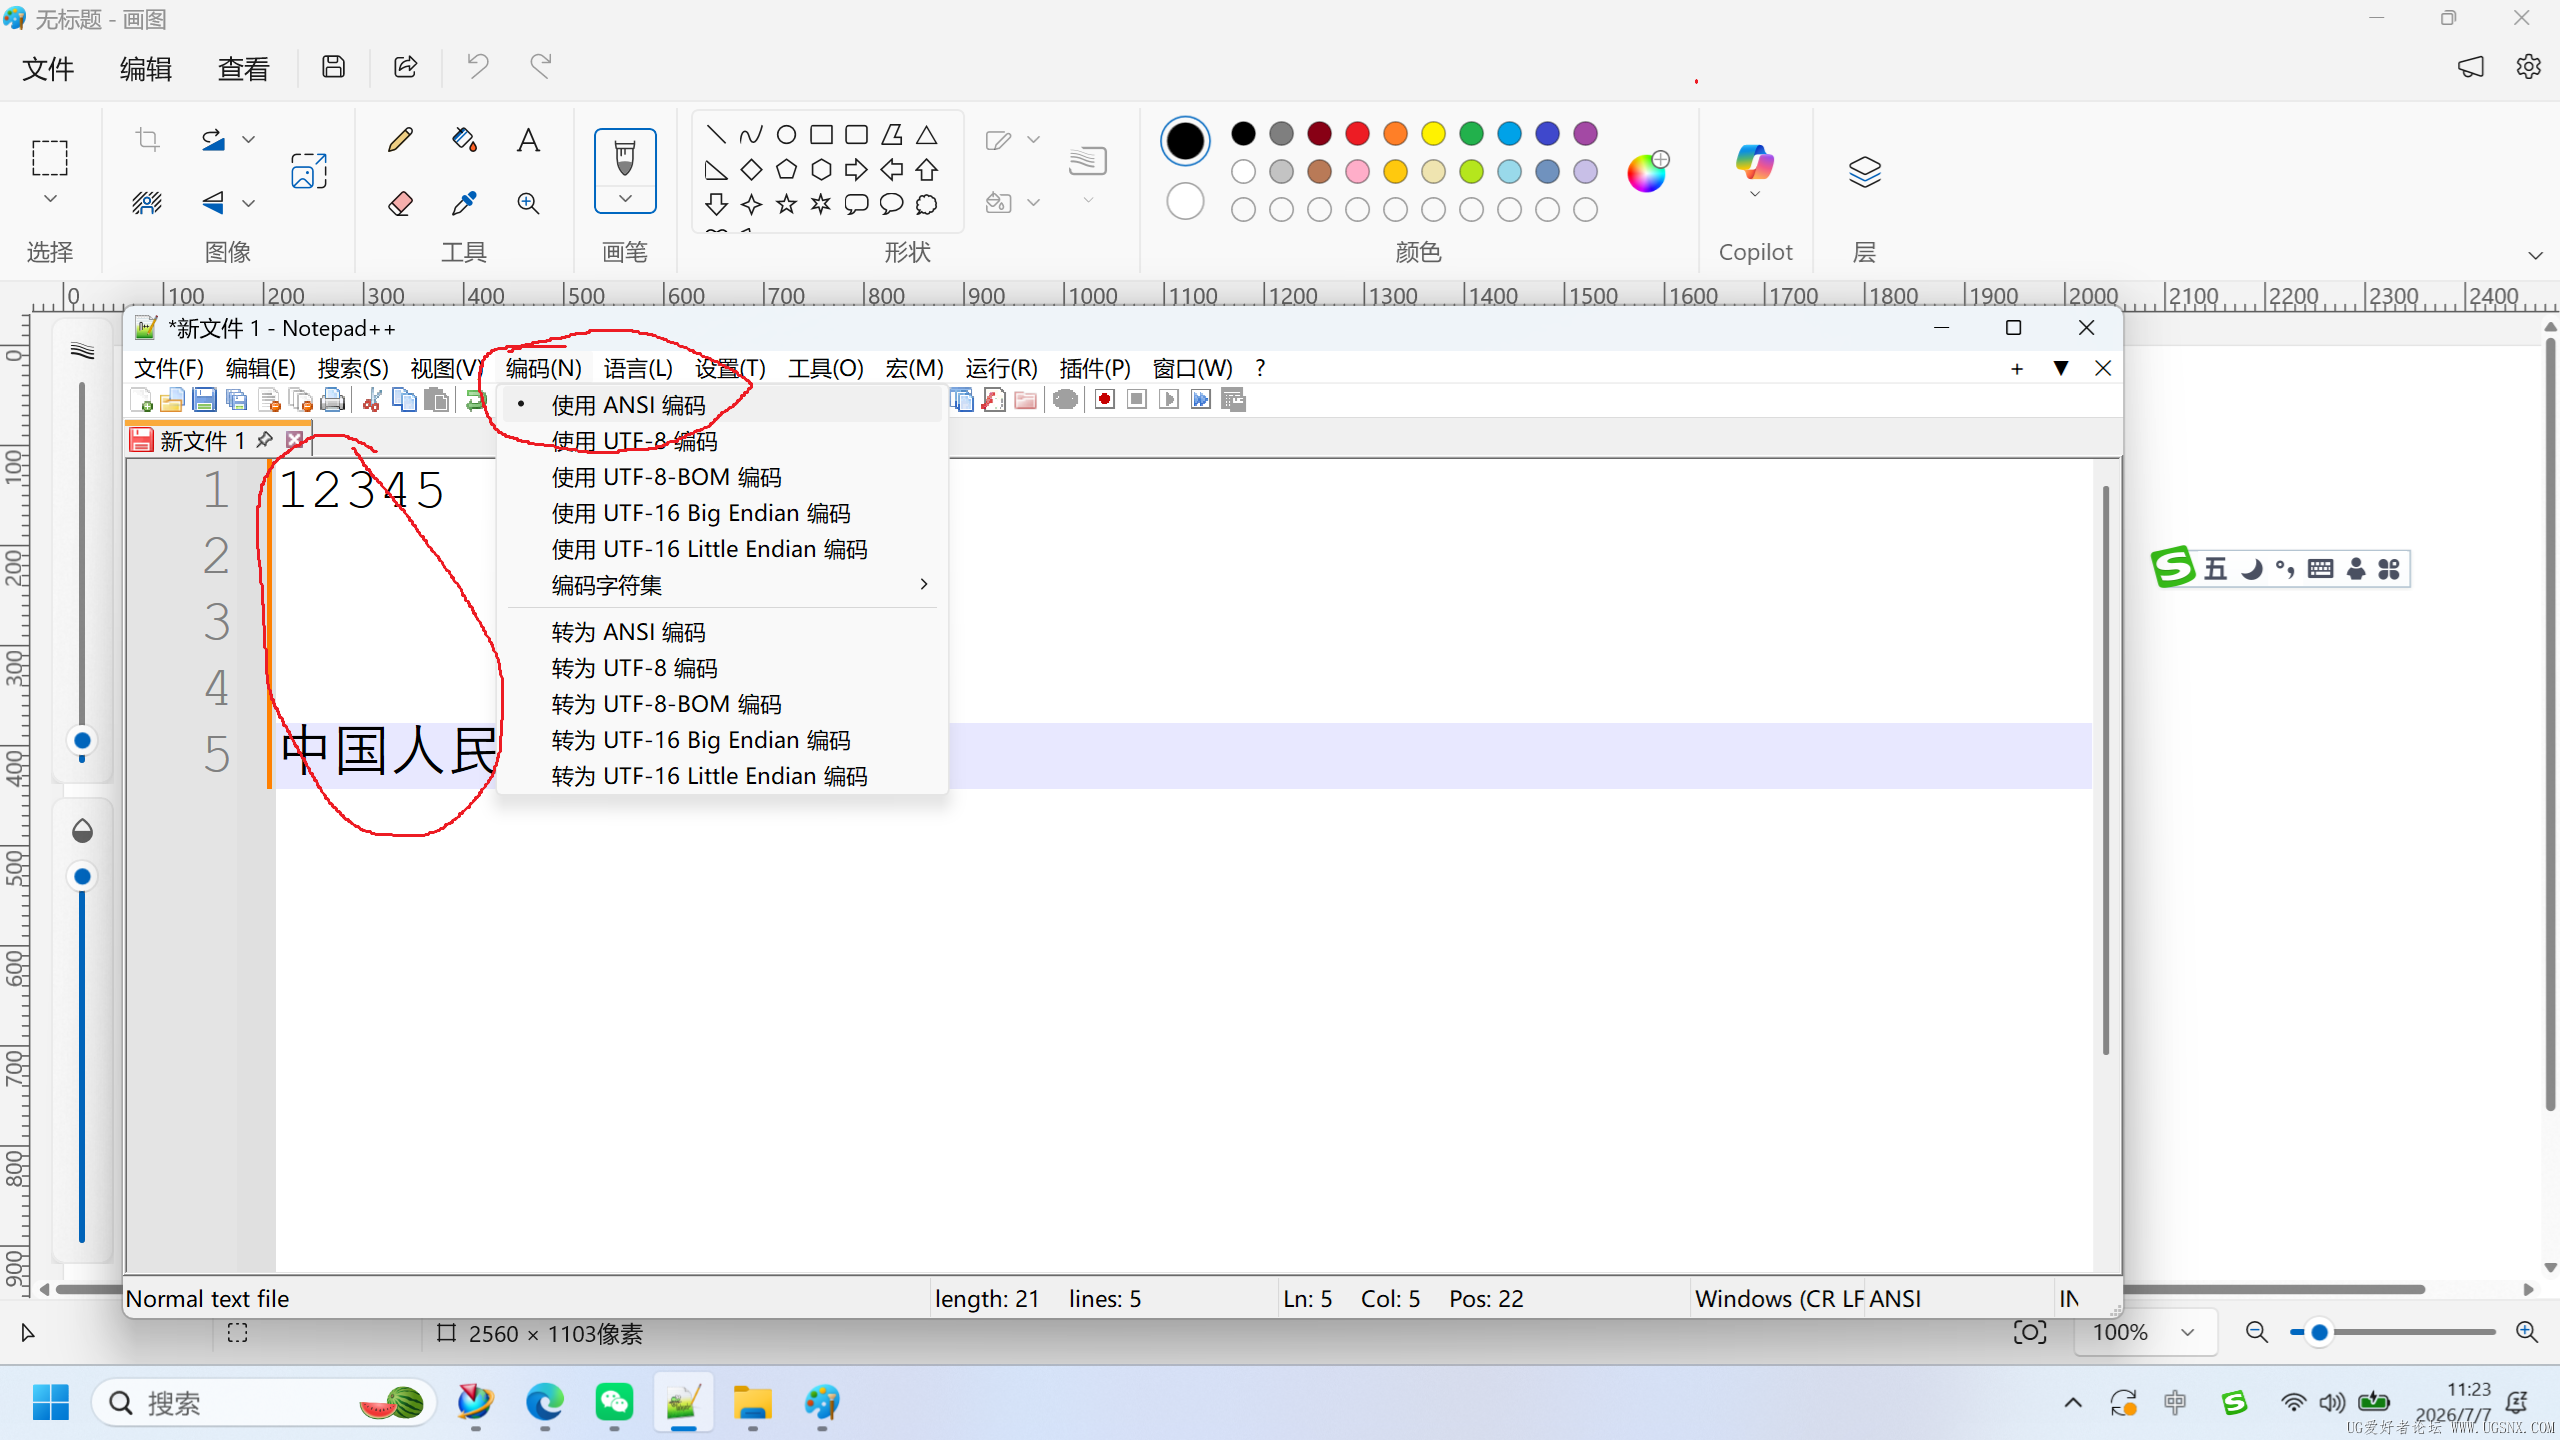The height and width of the screenshot is (1440, 2560).
Task: Click Notepad++ Save all toolbar icon
Action: [x=236, y=400]
